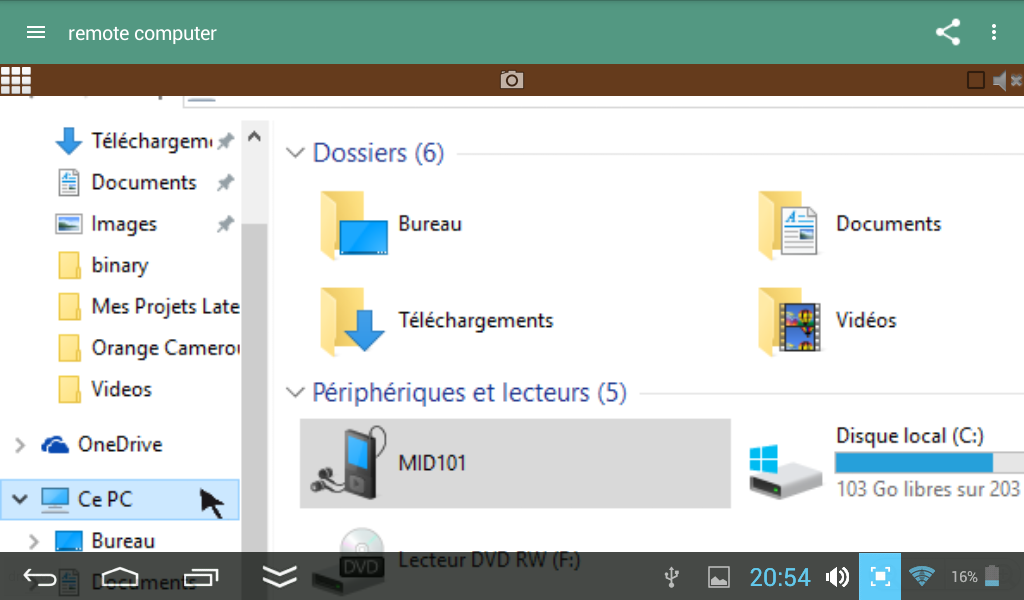Select Bureau under Ce PC in the tree

(123, 541)
